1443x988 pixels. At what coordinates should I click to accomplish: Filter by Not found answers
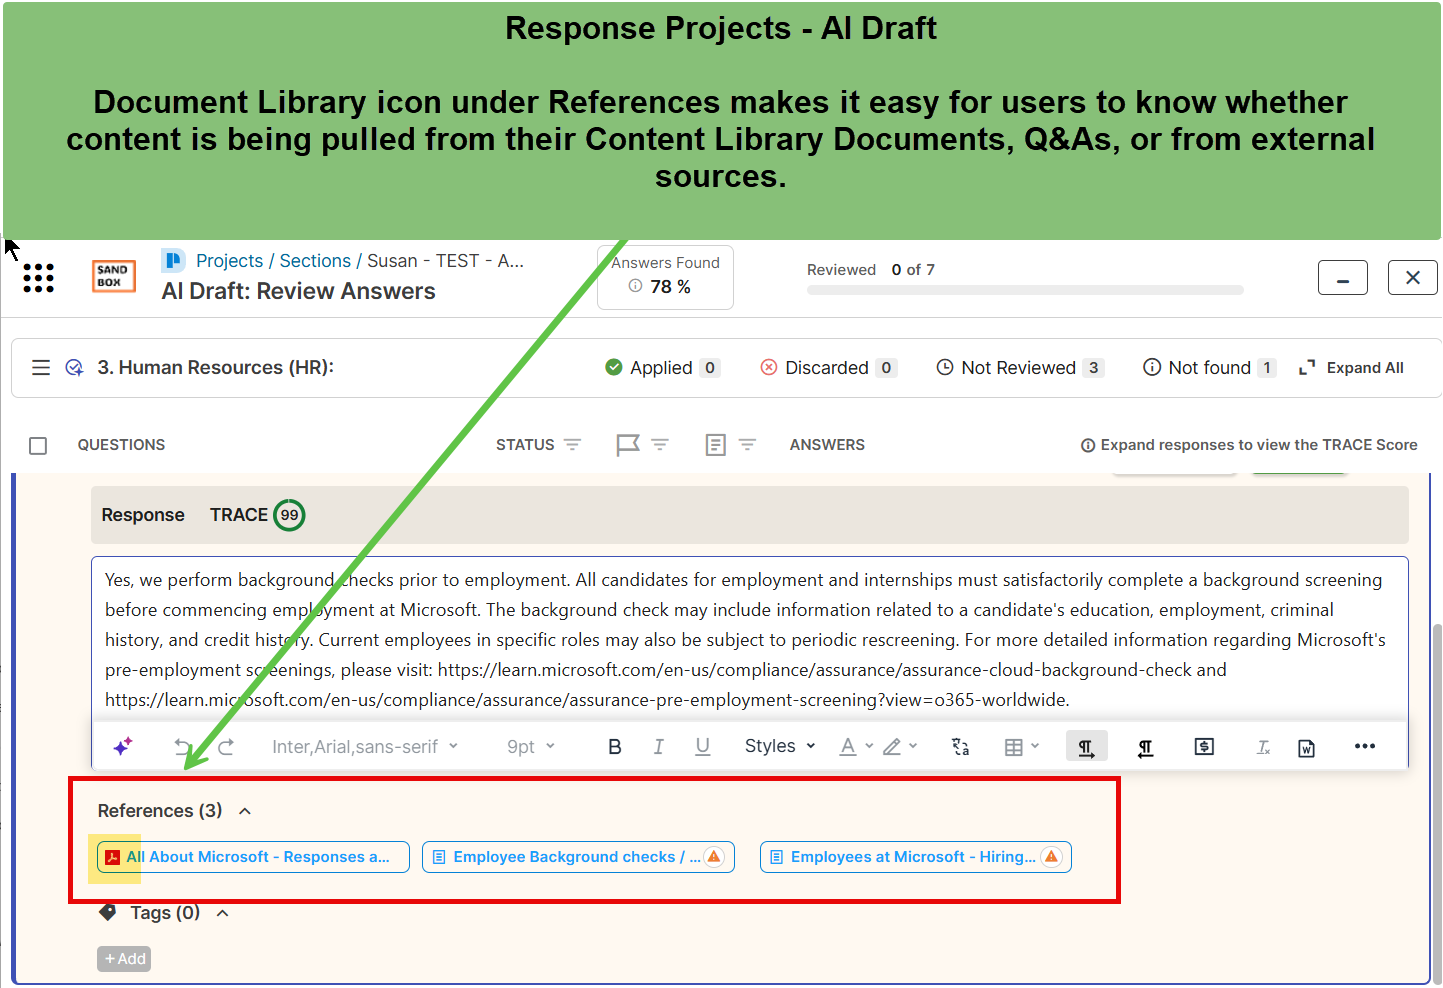(x=1210, y=368)
